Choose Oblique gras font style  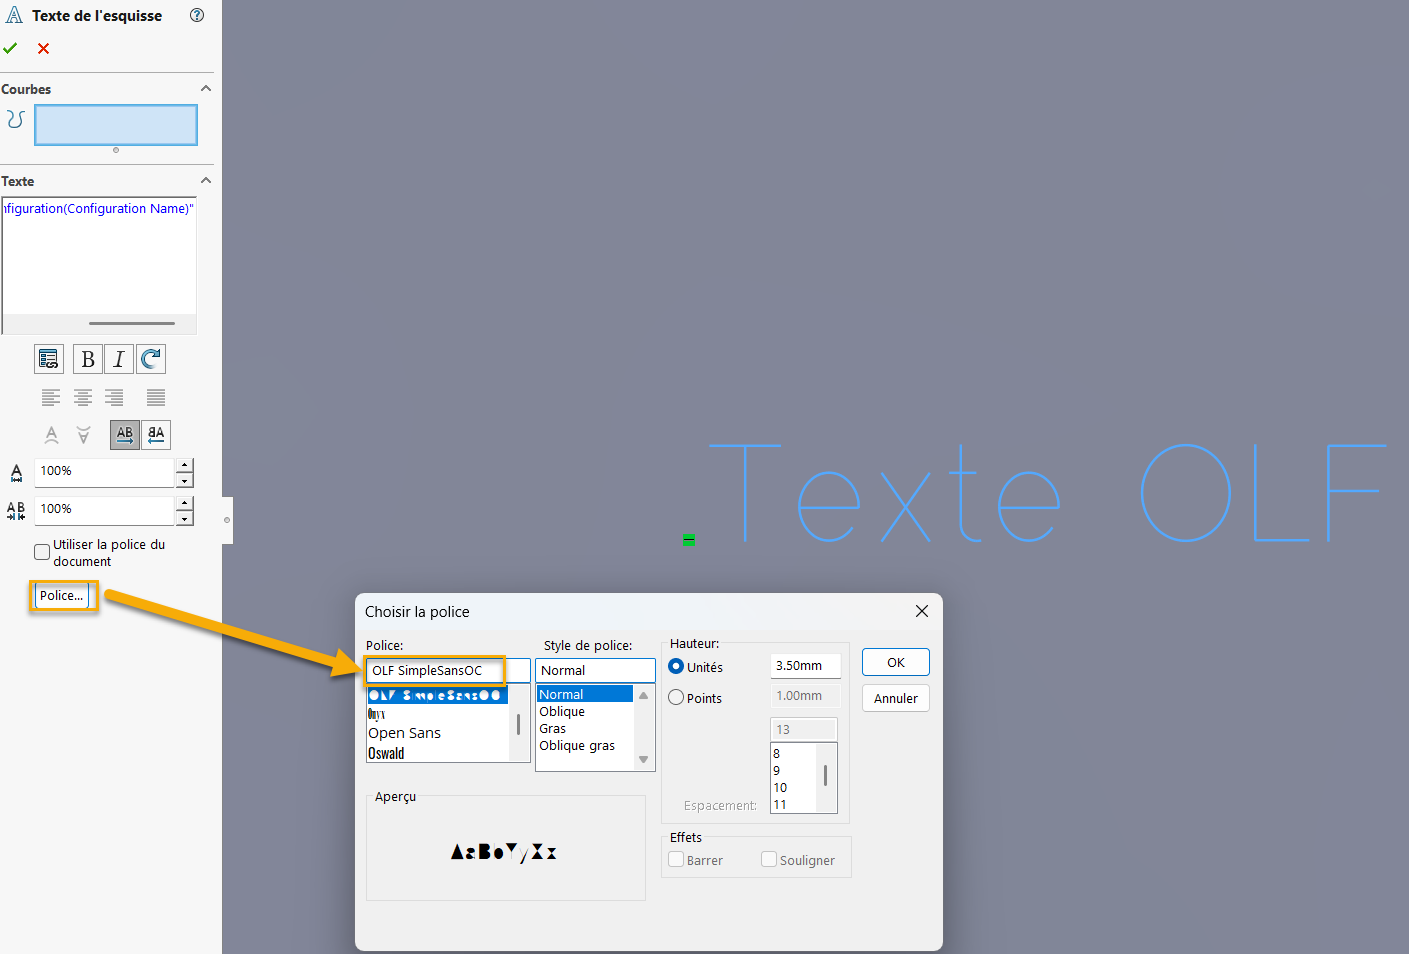pos(577,746)
